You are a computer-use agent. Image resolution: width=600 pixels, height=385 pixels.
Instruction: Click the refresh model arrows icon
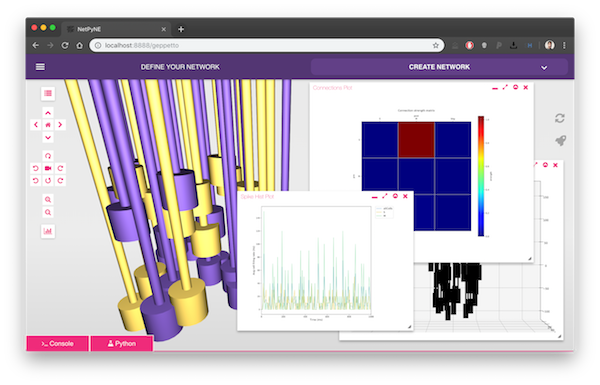[x=560, y=118]
